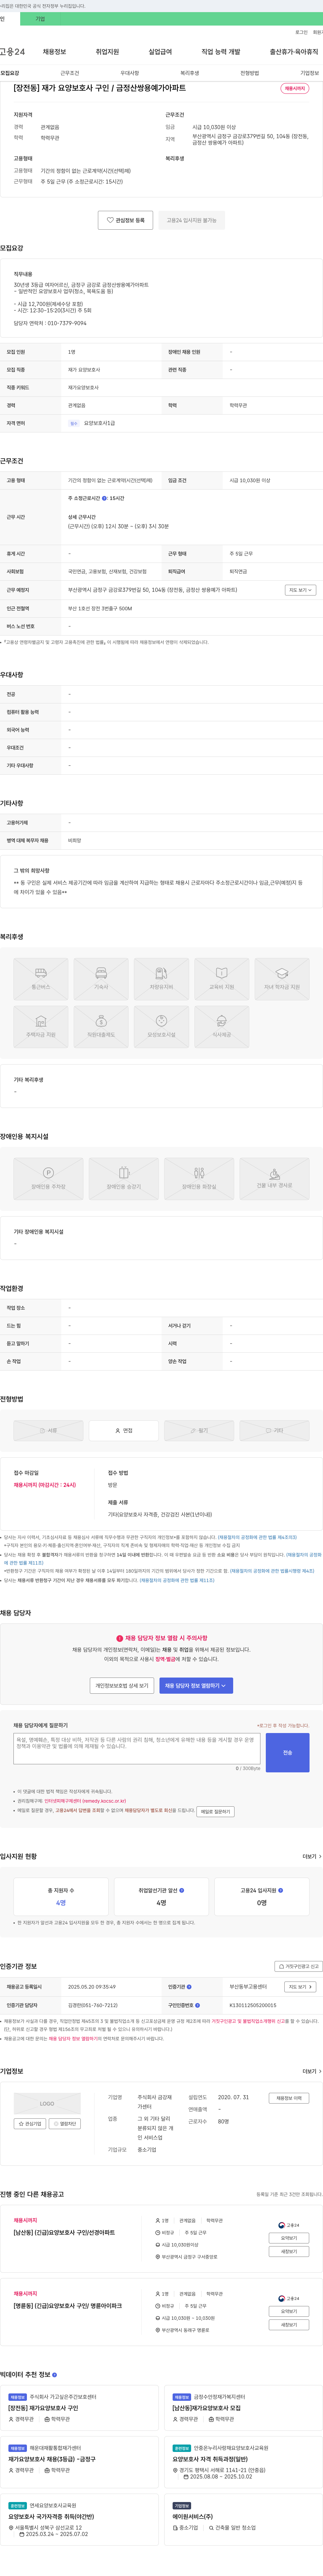The width and height of the screenshot is (323, 2576).
Task: Click the 채용정보 더목 button
Action: (289, 2098)
